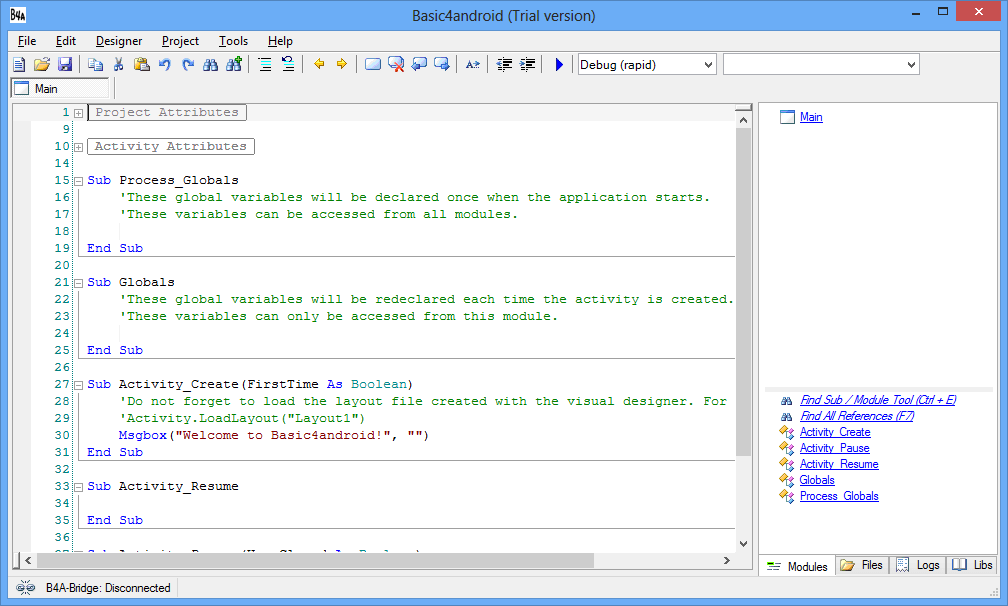The image size is (1008, 606).
Task: Open the Find dialog via binoculars icon
Action: [211, 64]
